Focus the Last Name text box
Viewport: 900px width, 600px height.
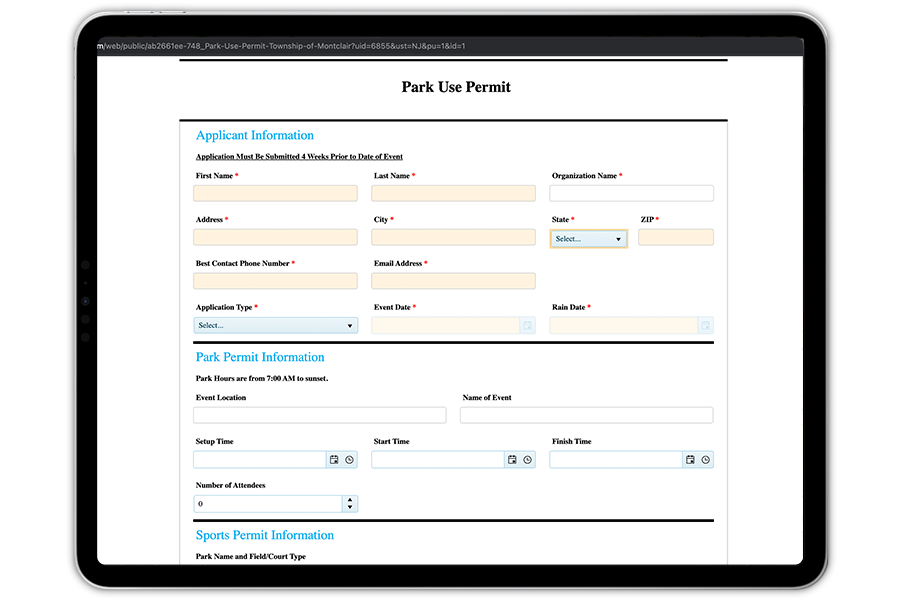pyautogui.click(x=453, y=194)
